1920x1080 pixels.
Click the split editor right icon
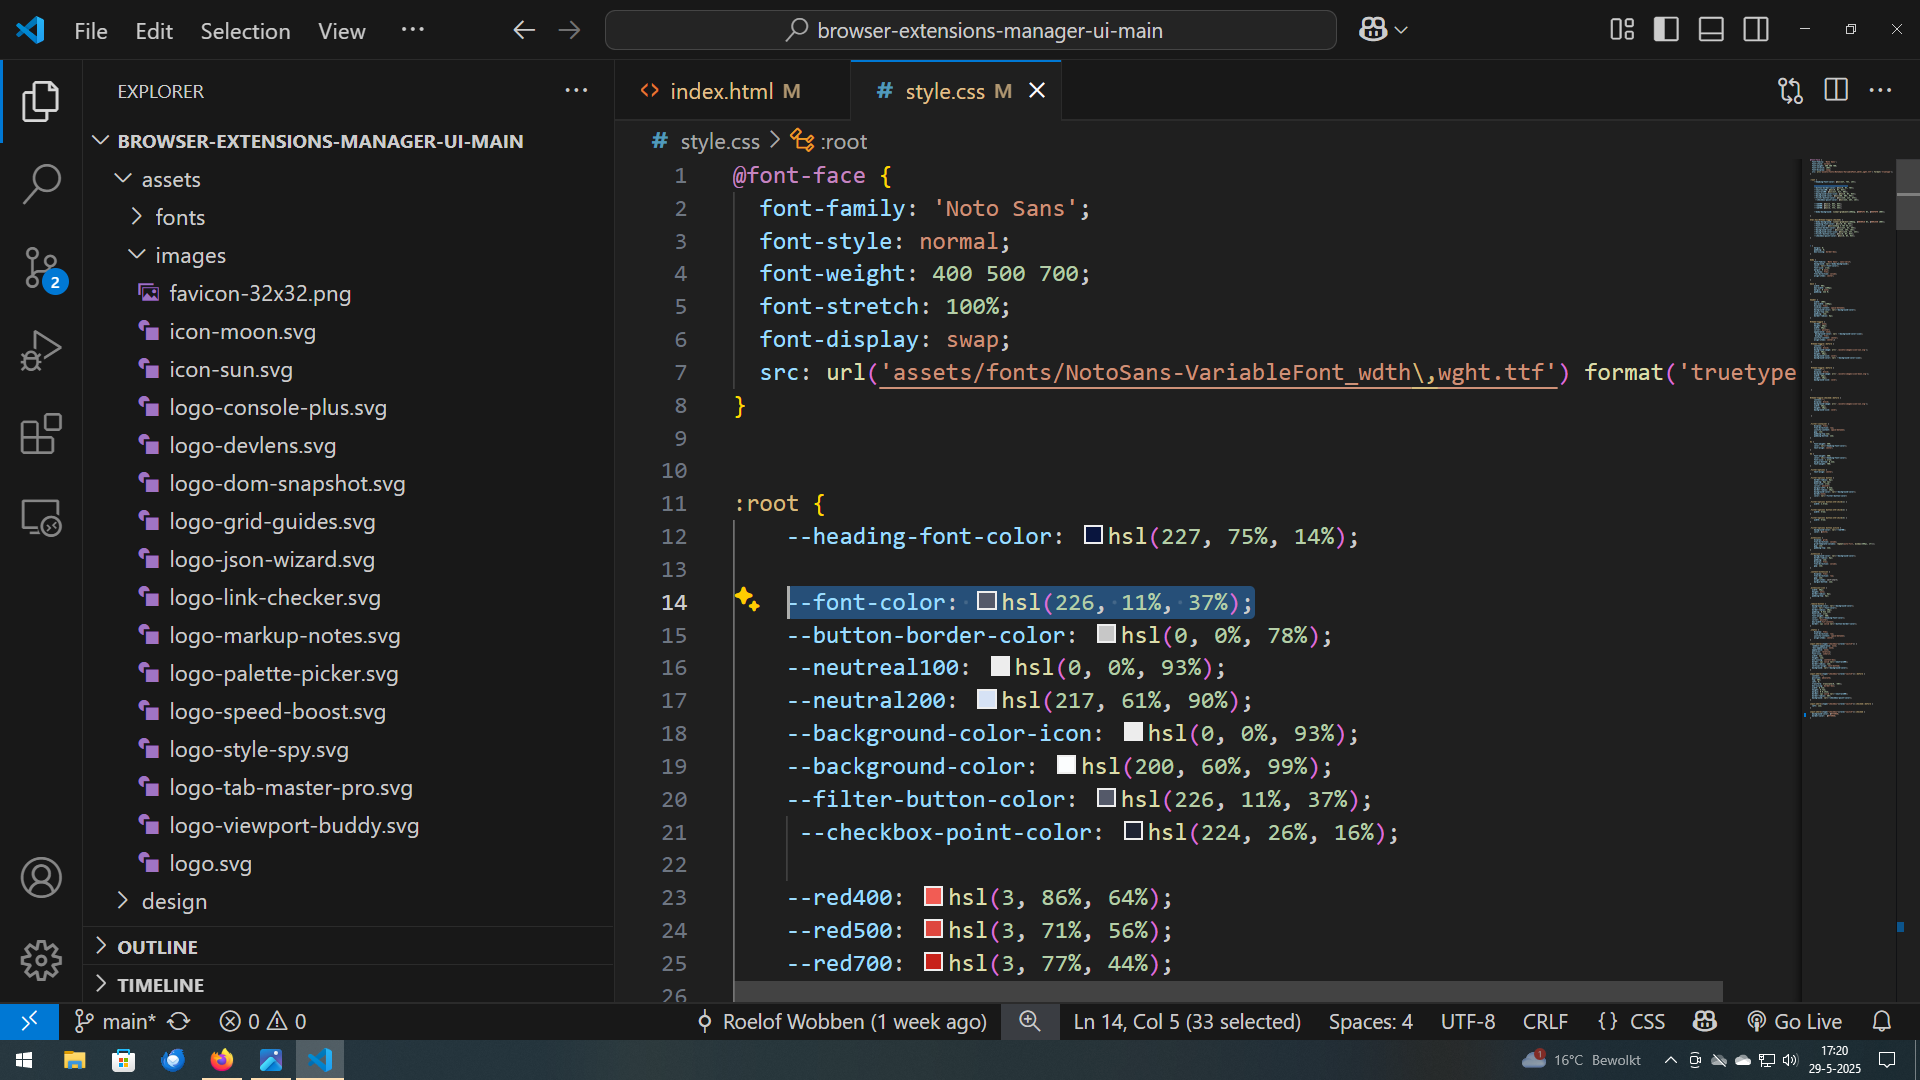[1836, 90]
